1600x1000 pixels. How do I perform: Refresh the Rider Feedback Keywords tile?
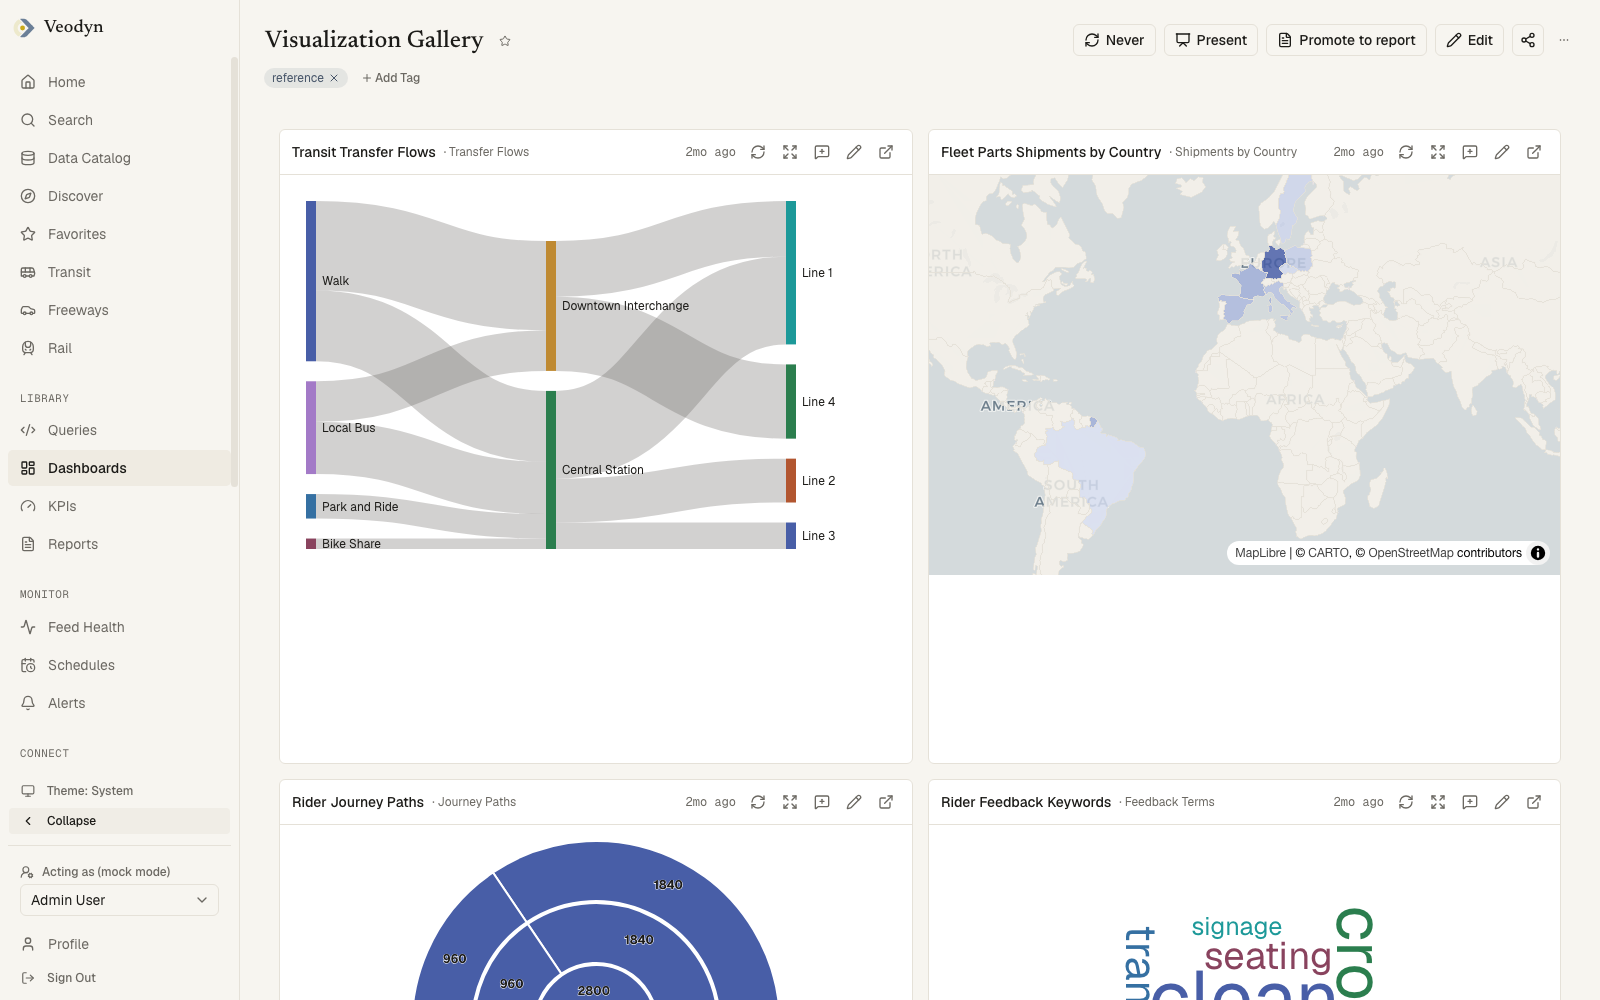[x=1406, y=802]
